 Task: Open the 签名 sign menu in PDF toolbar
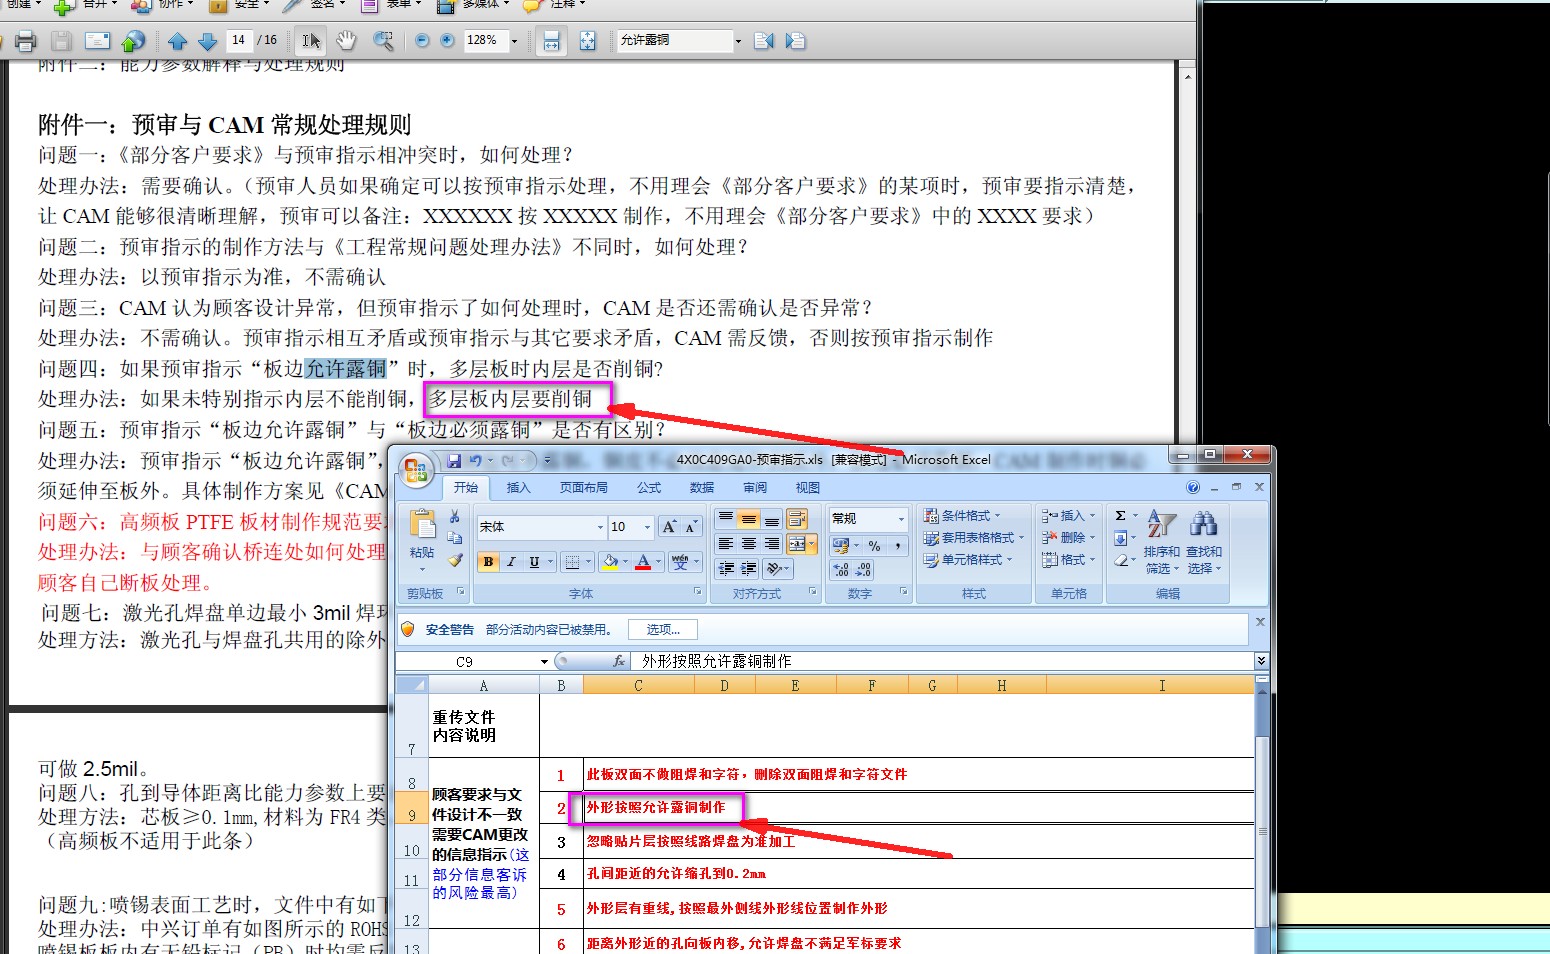coord(313,5)
